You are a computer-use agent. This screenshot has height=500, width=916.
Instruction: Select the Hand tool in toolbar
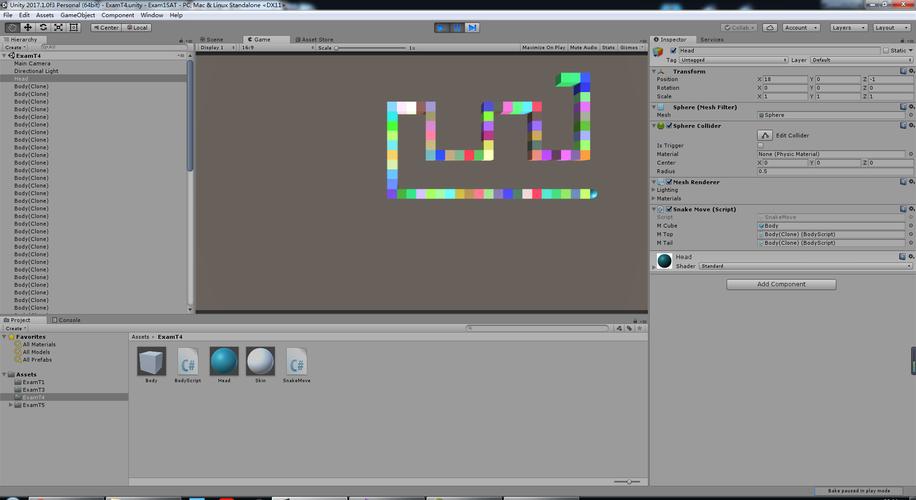pos(12,27)
